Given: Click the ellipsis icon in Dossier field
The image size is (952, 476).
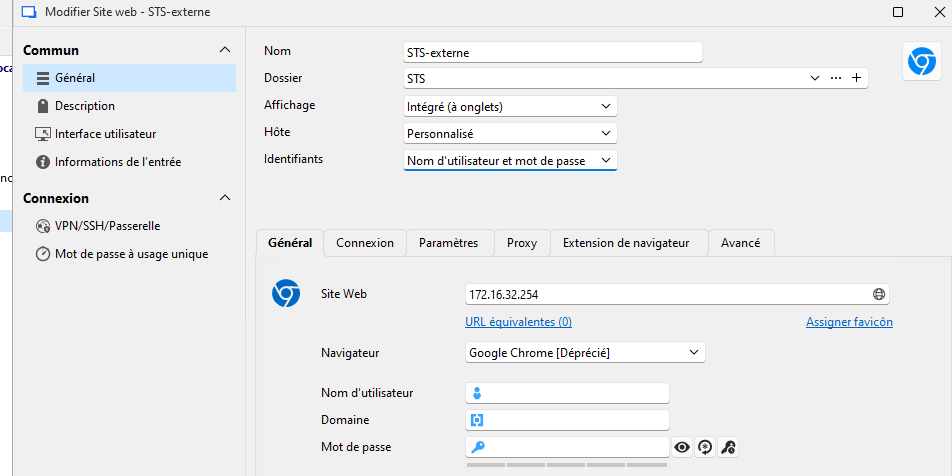Looking at the screenshot, I should (x=836, y=78).
